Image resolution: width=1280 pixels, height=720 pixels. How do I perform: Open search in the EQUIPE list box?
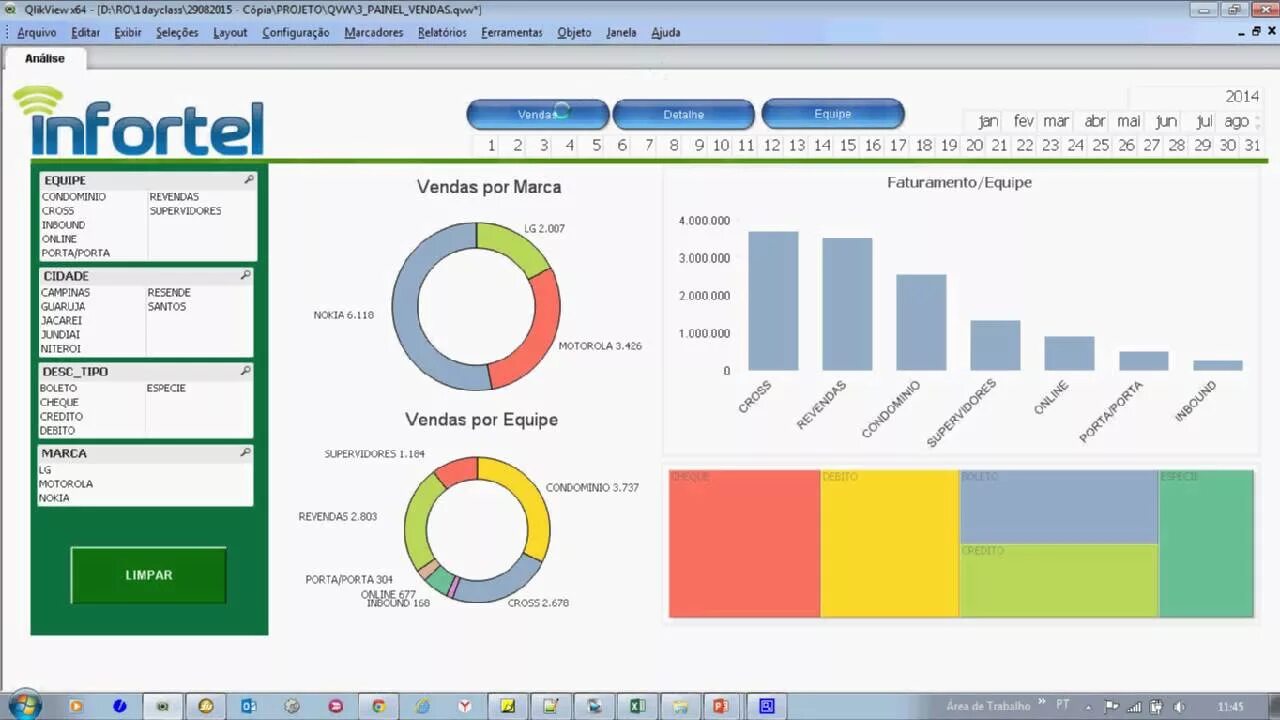click(249, 180)
